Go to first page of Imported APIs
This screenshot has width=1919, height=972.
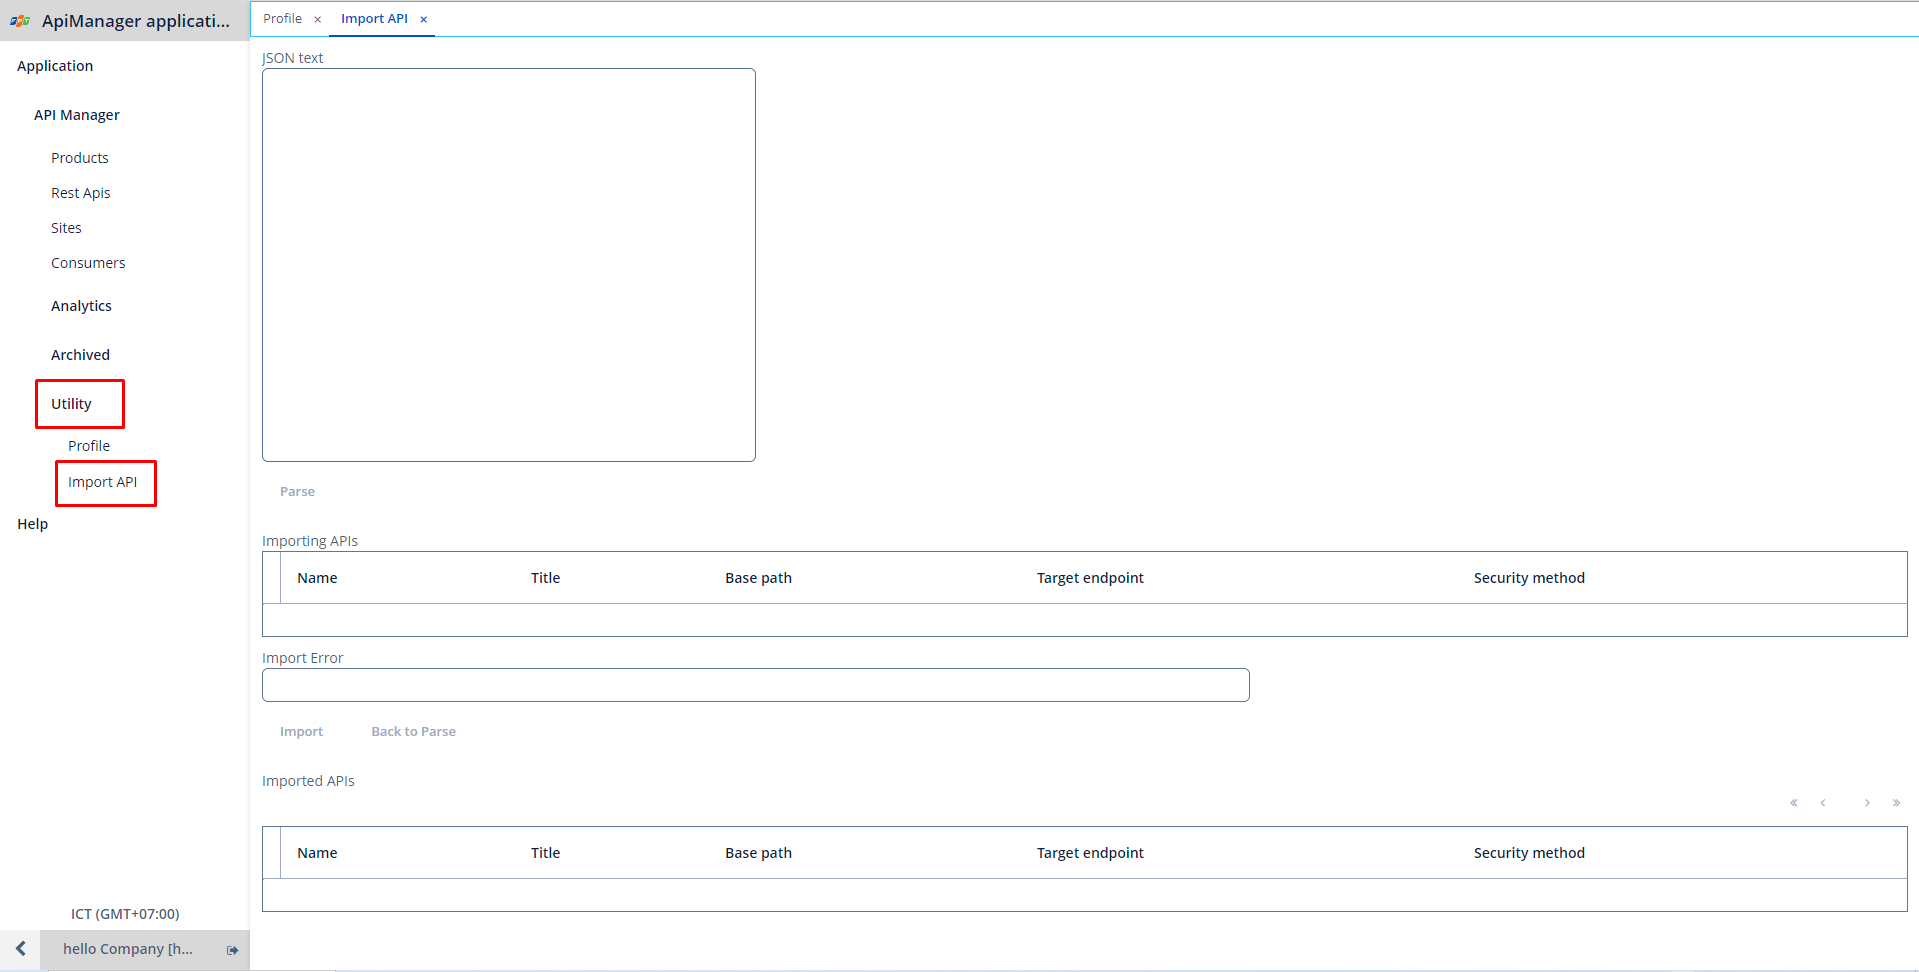(x=1794, y=803)
